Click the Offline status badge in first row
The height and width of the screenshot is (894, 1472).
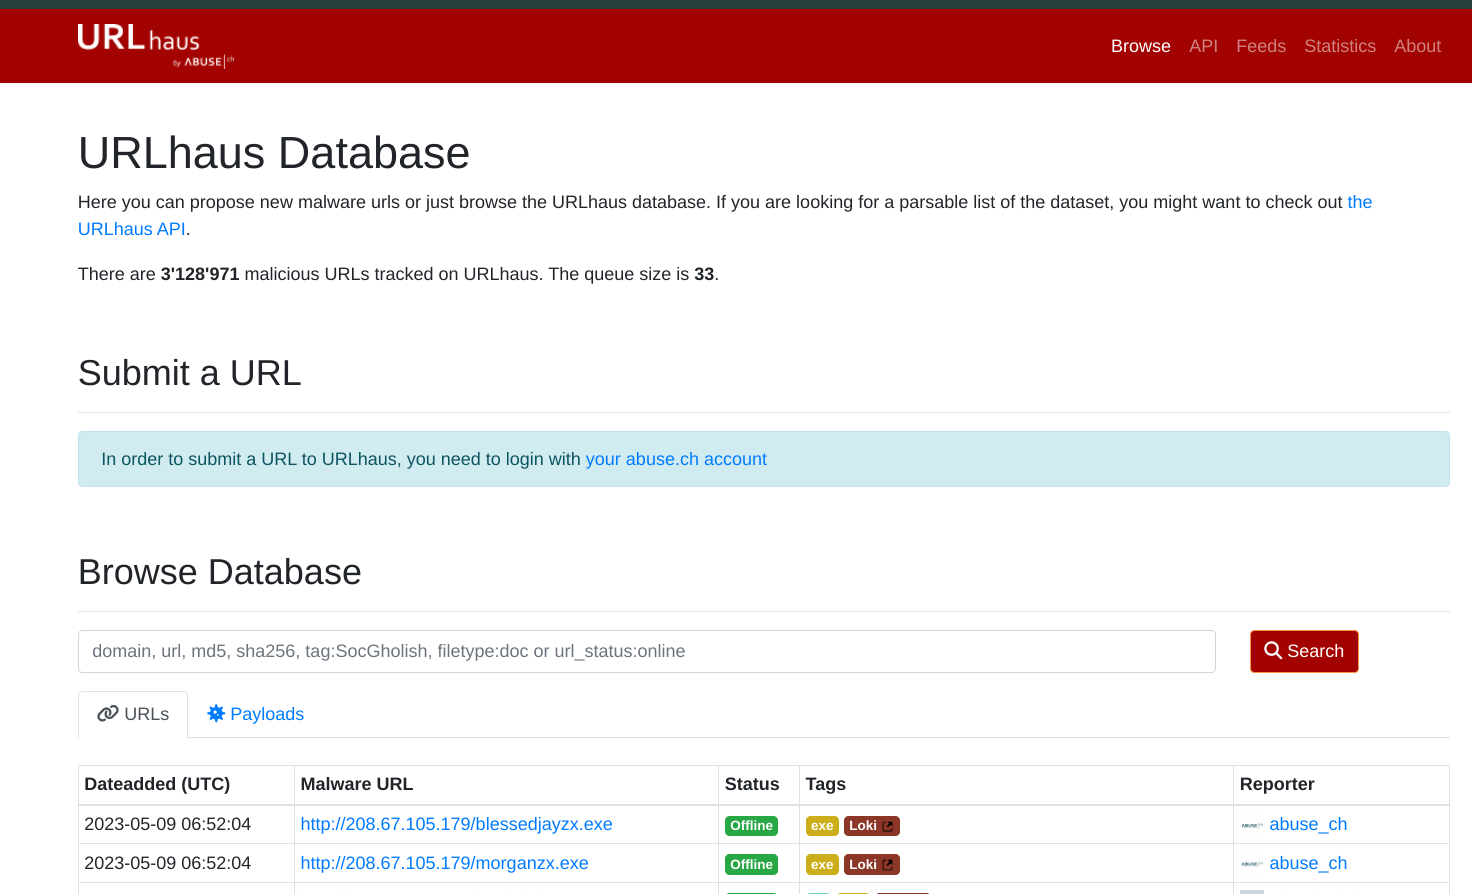(751, 826)
